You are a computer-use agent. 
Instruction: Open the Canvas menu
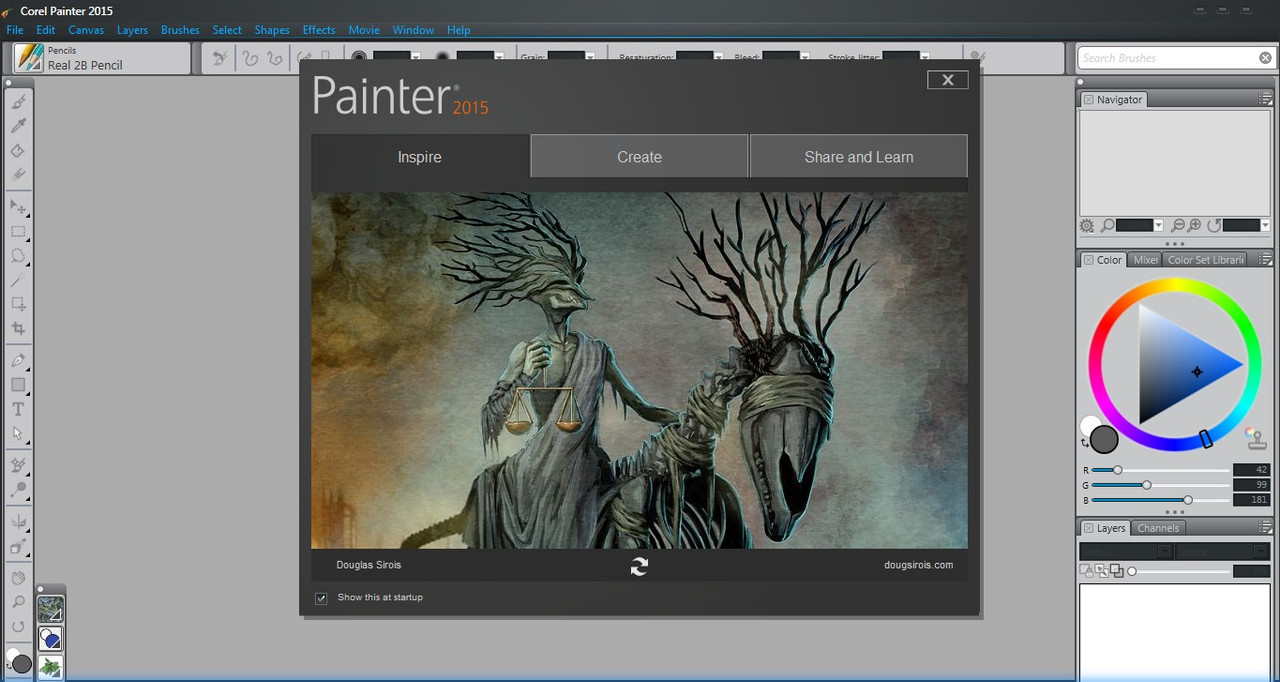pos(86,30)
